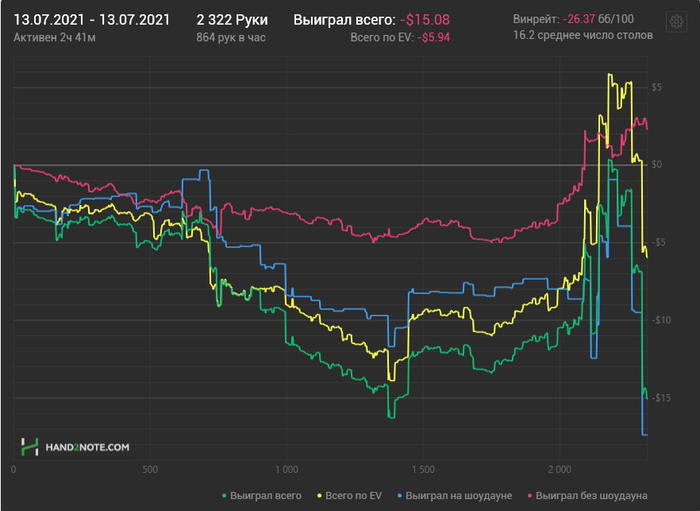Click the EV total value '-$5.94'

coord(433,37)
